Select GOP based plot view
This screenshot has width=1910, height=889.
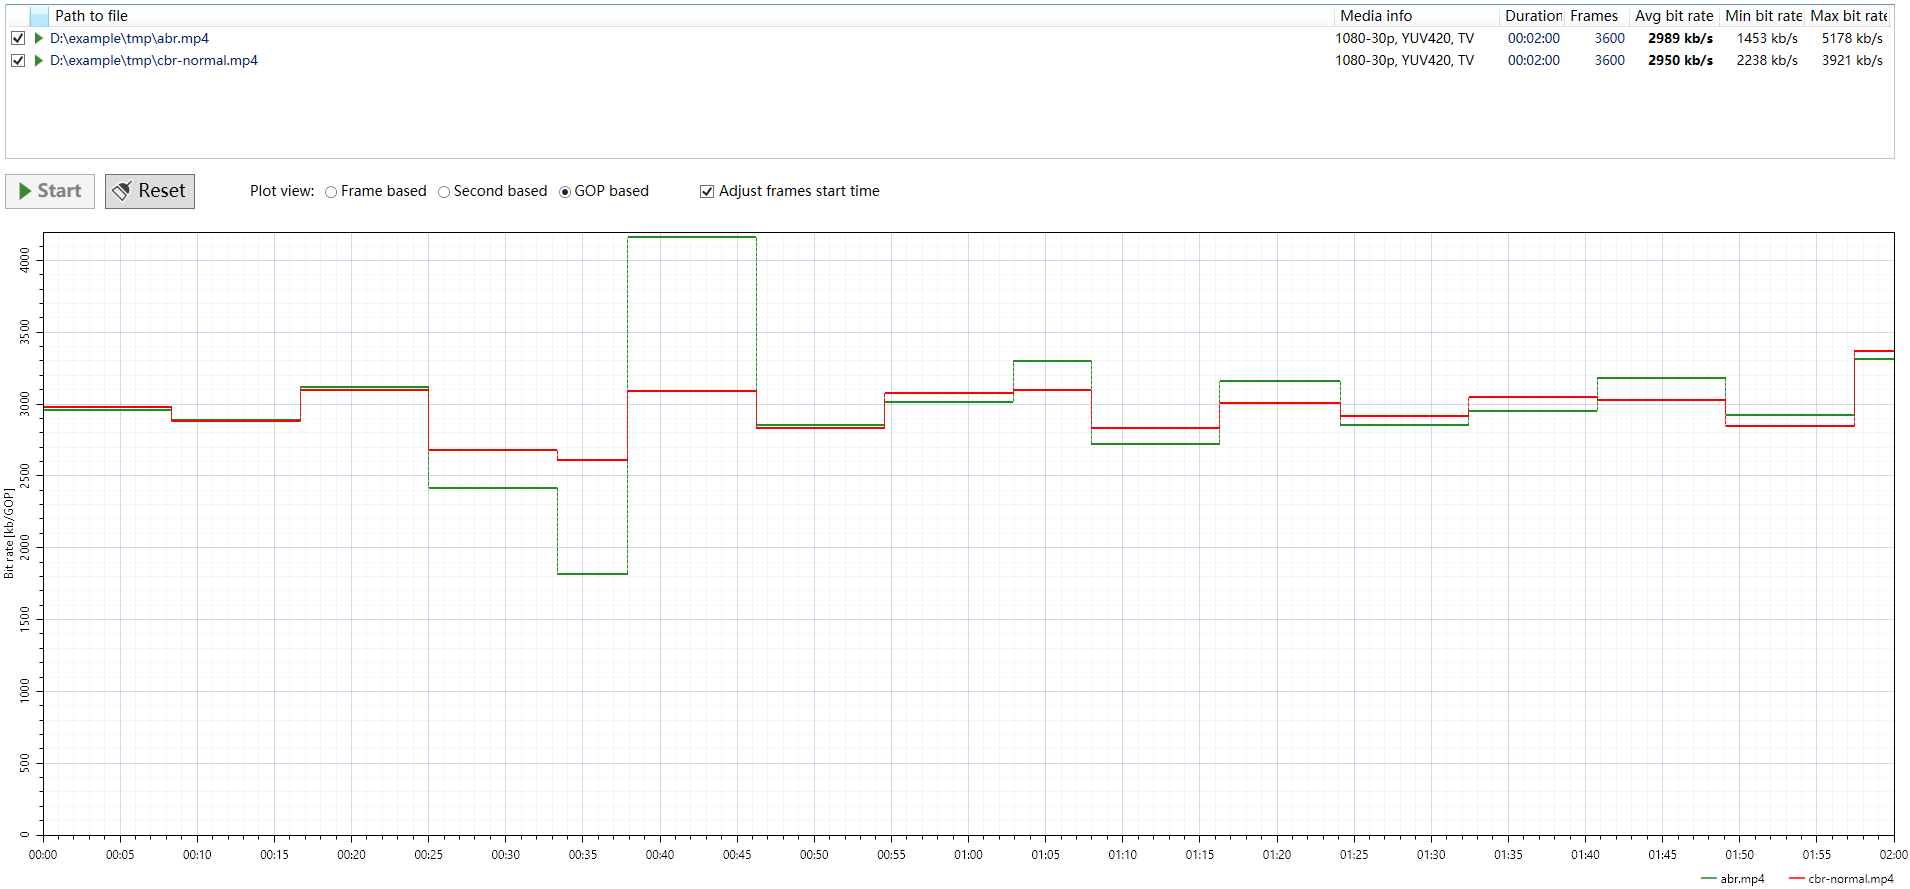point(604,191)
